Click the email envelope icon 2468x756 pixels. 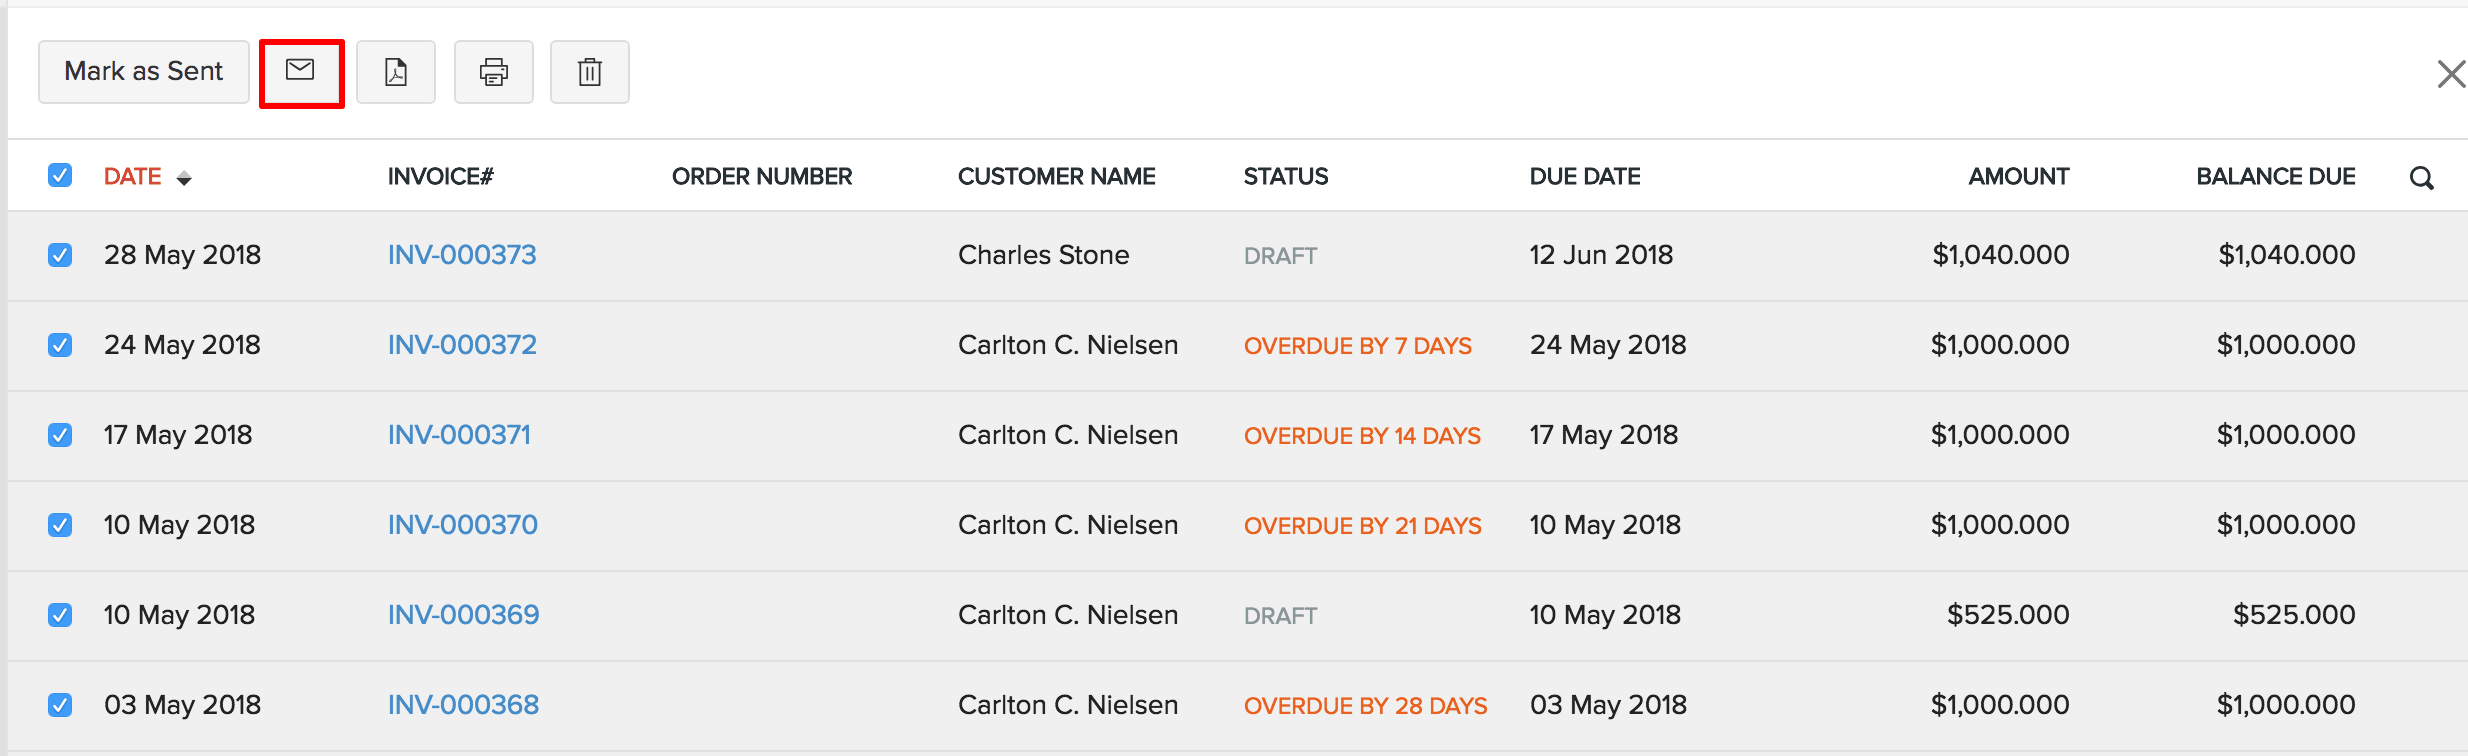(301, 71)
